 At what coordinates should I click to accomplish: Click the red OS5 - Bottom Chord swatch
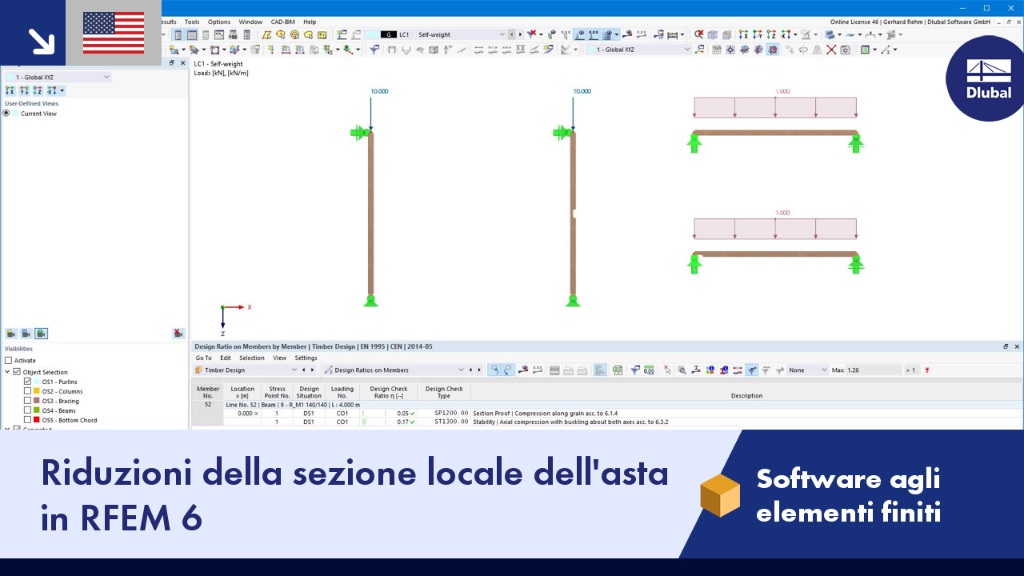[37, 420]
